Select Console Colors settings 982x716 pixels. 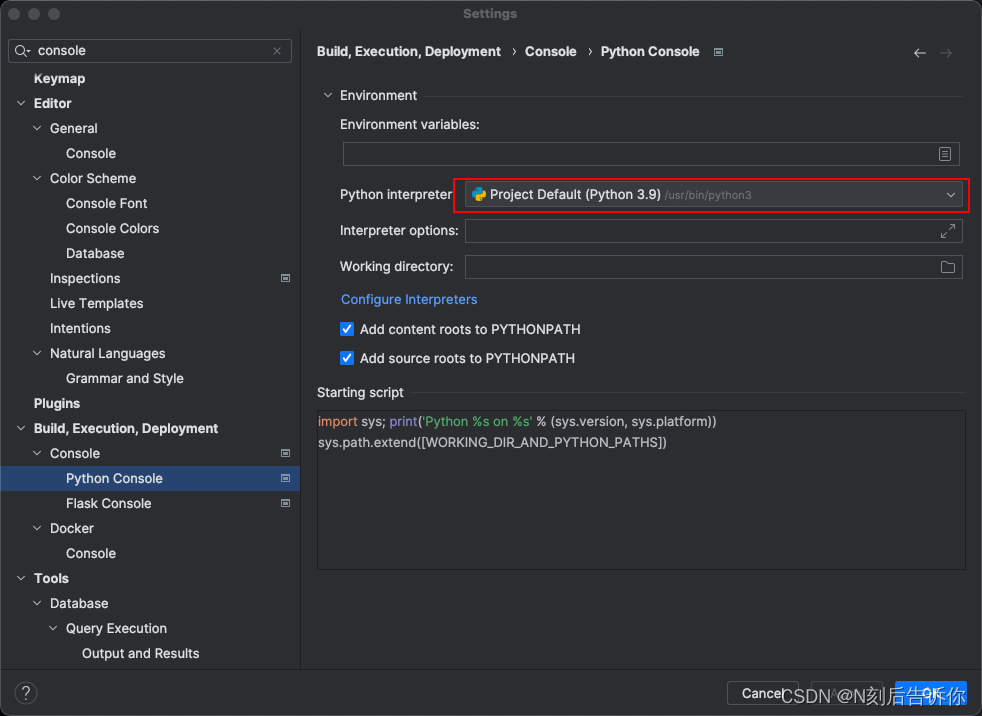point(113,229)
